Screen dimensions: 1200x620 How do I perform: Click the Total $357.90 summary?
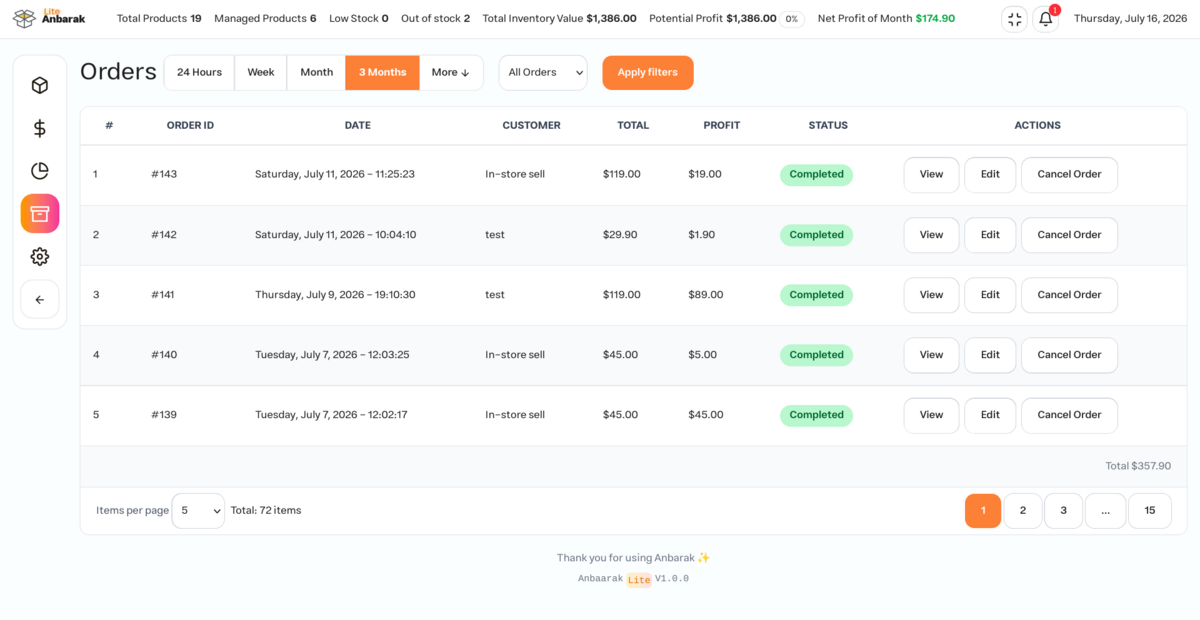[x=1138, y=466]
